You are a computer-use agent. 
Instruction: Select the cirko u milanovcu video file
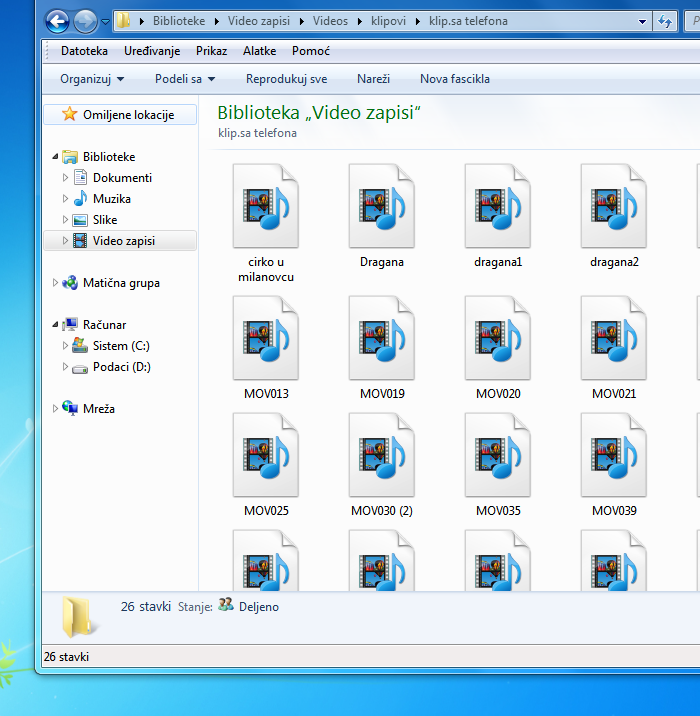[266, 223]
